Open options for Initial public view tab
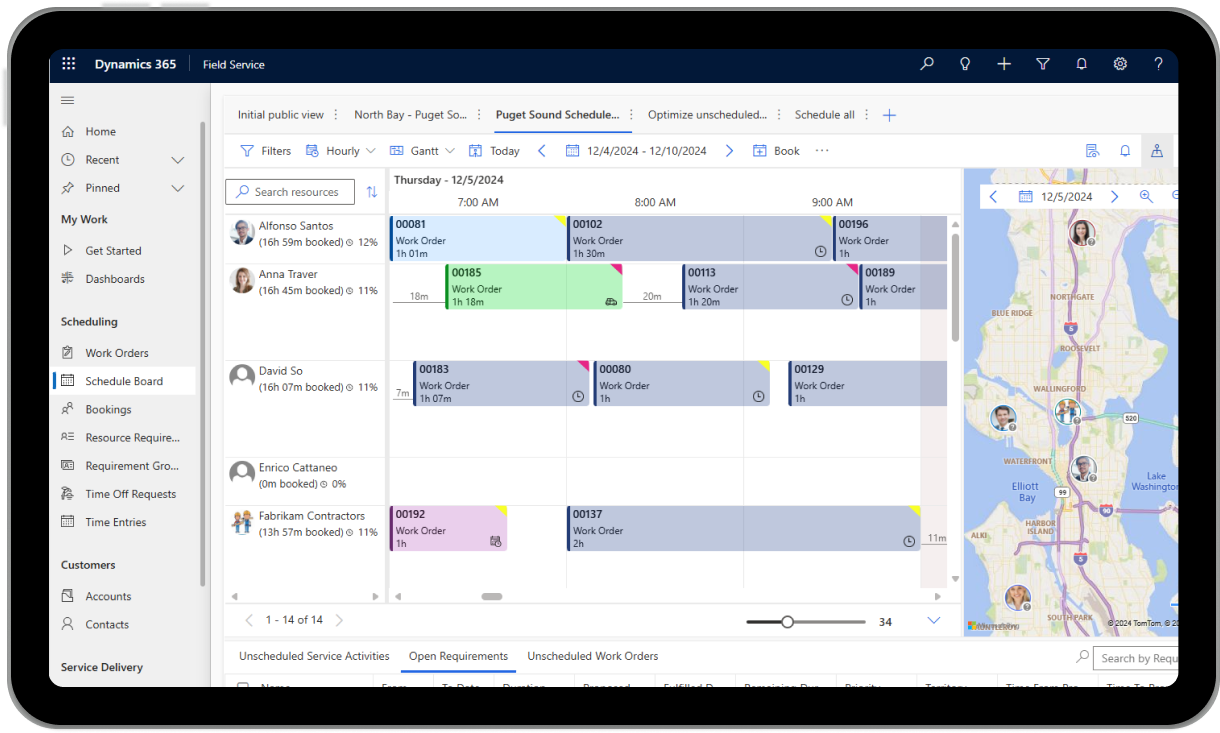The image size is (1220, 733). [x=336, y=115]
